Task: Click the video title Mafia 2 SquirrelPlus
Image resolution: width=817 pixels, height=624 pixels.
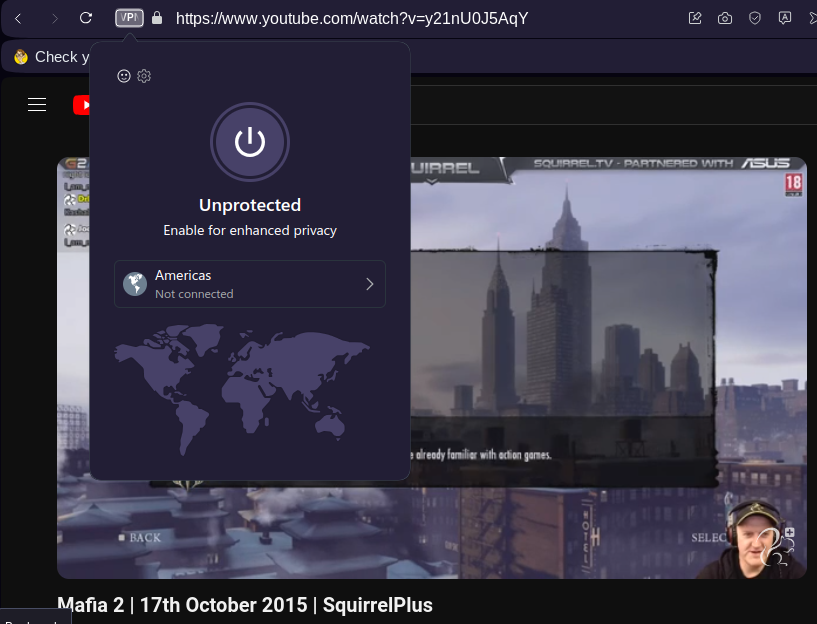Action: pyautogui.click(x=245, y=605)
